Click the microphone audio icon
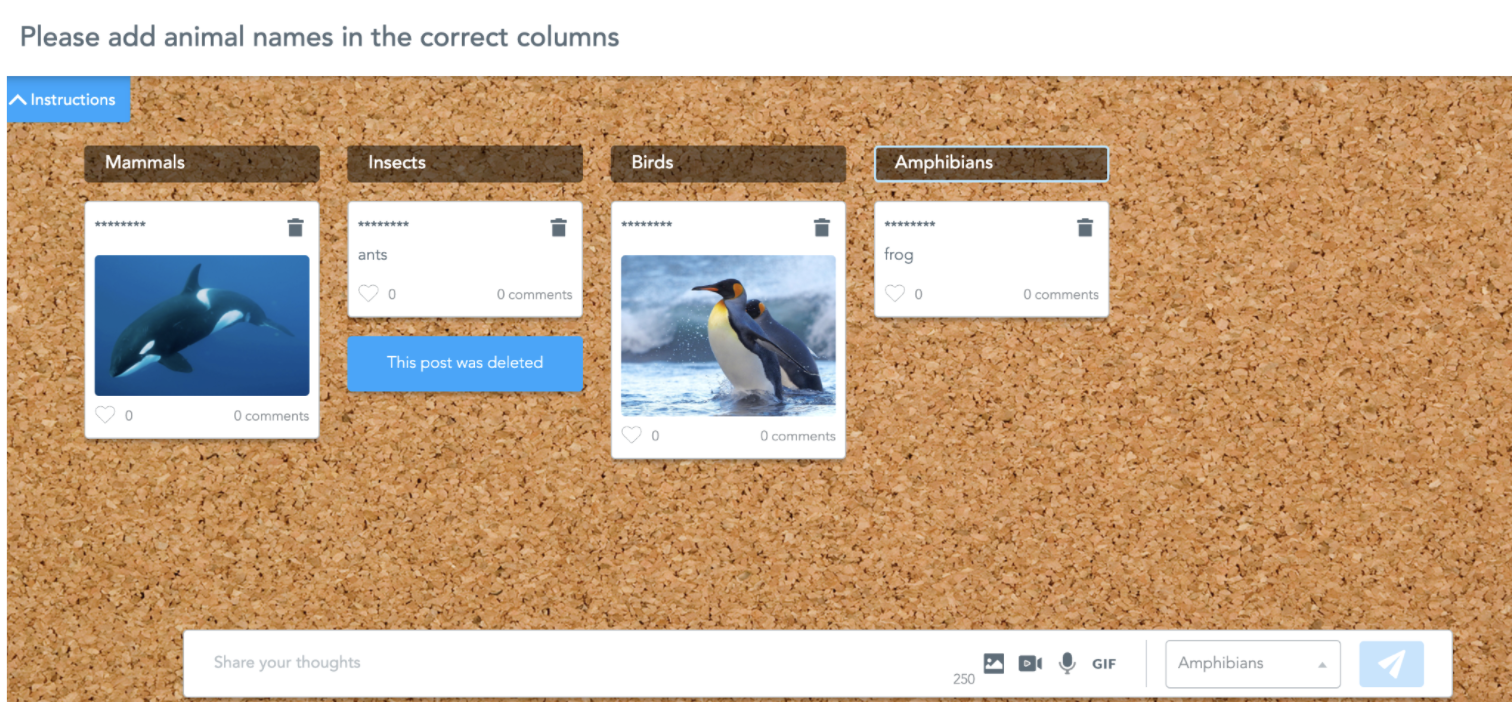The width and height of the screenshot is (1512, 702). [1067, 663]
